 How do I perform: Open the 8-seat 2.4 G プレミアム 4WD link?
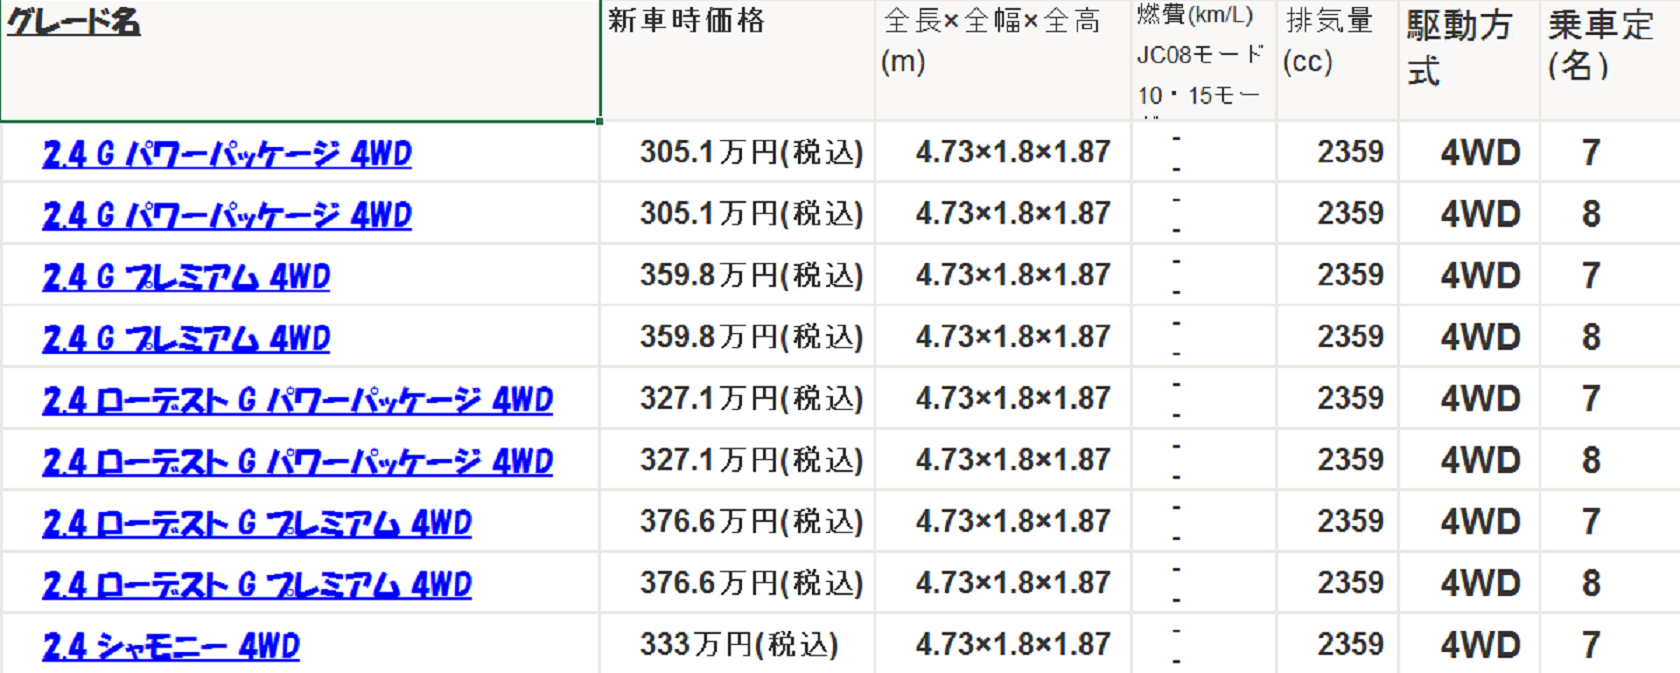[186, 339]
